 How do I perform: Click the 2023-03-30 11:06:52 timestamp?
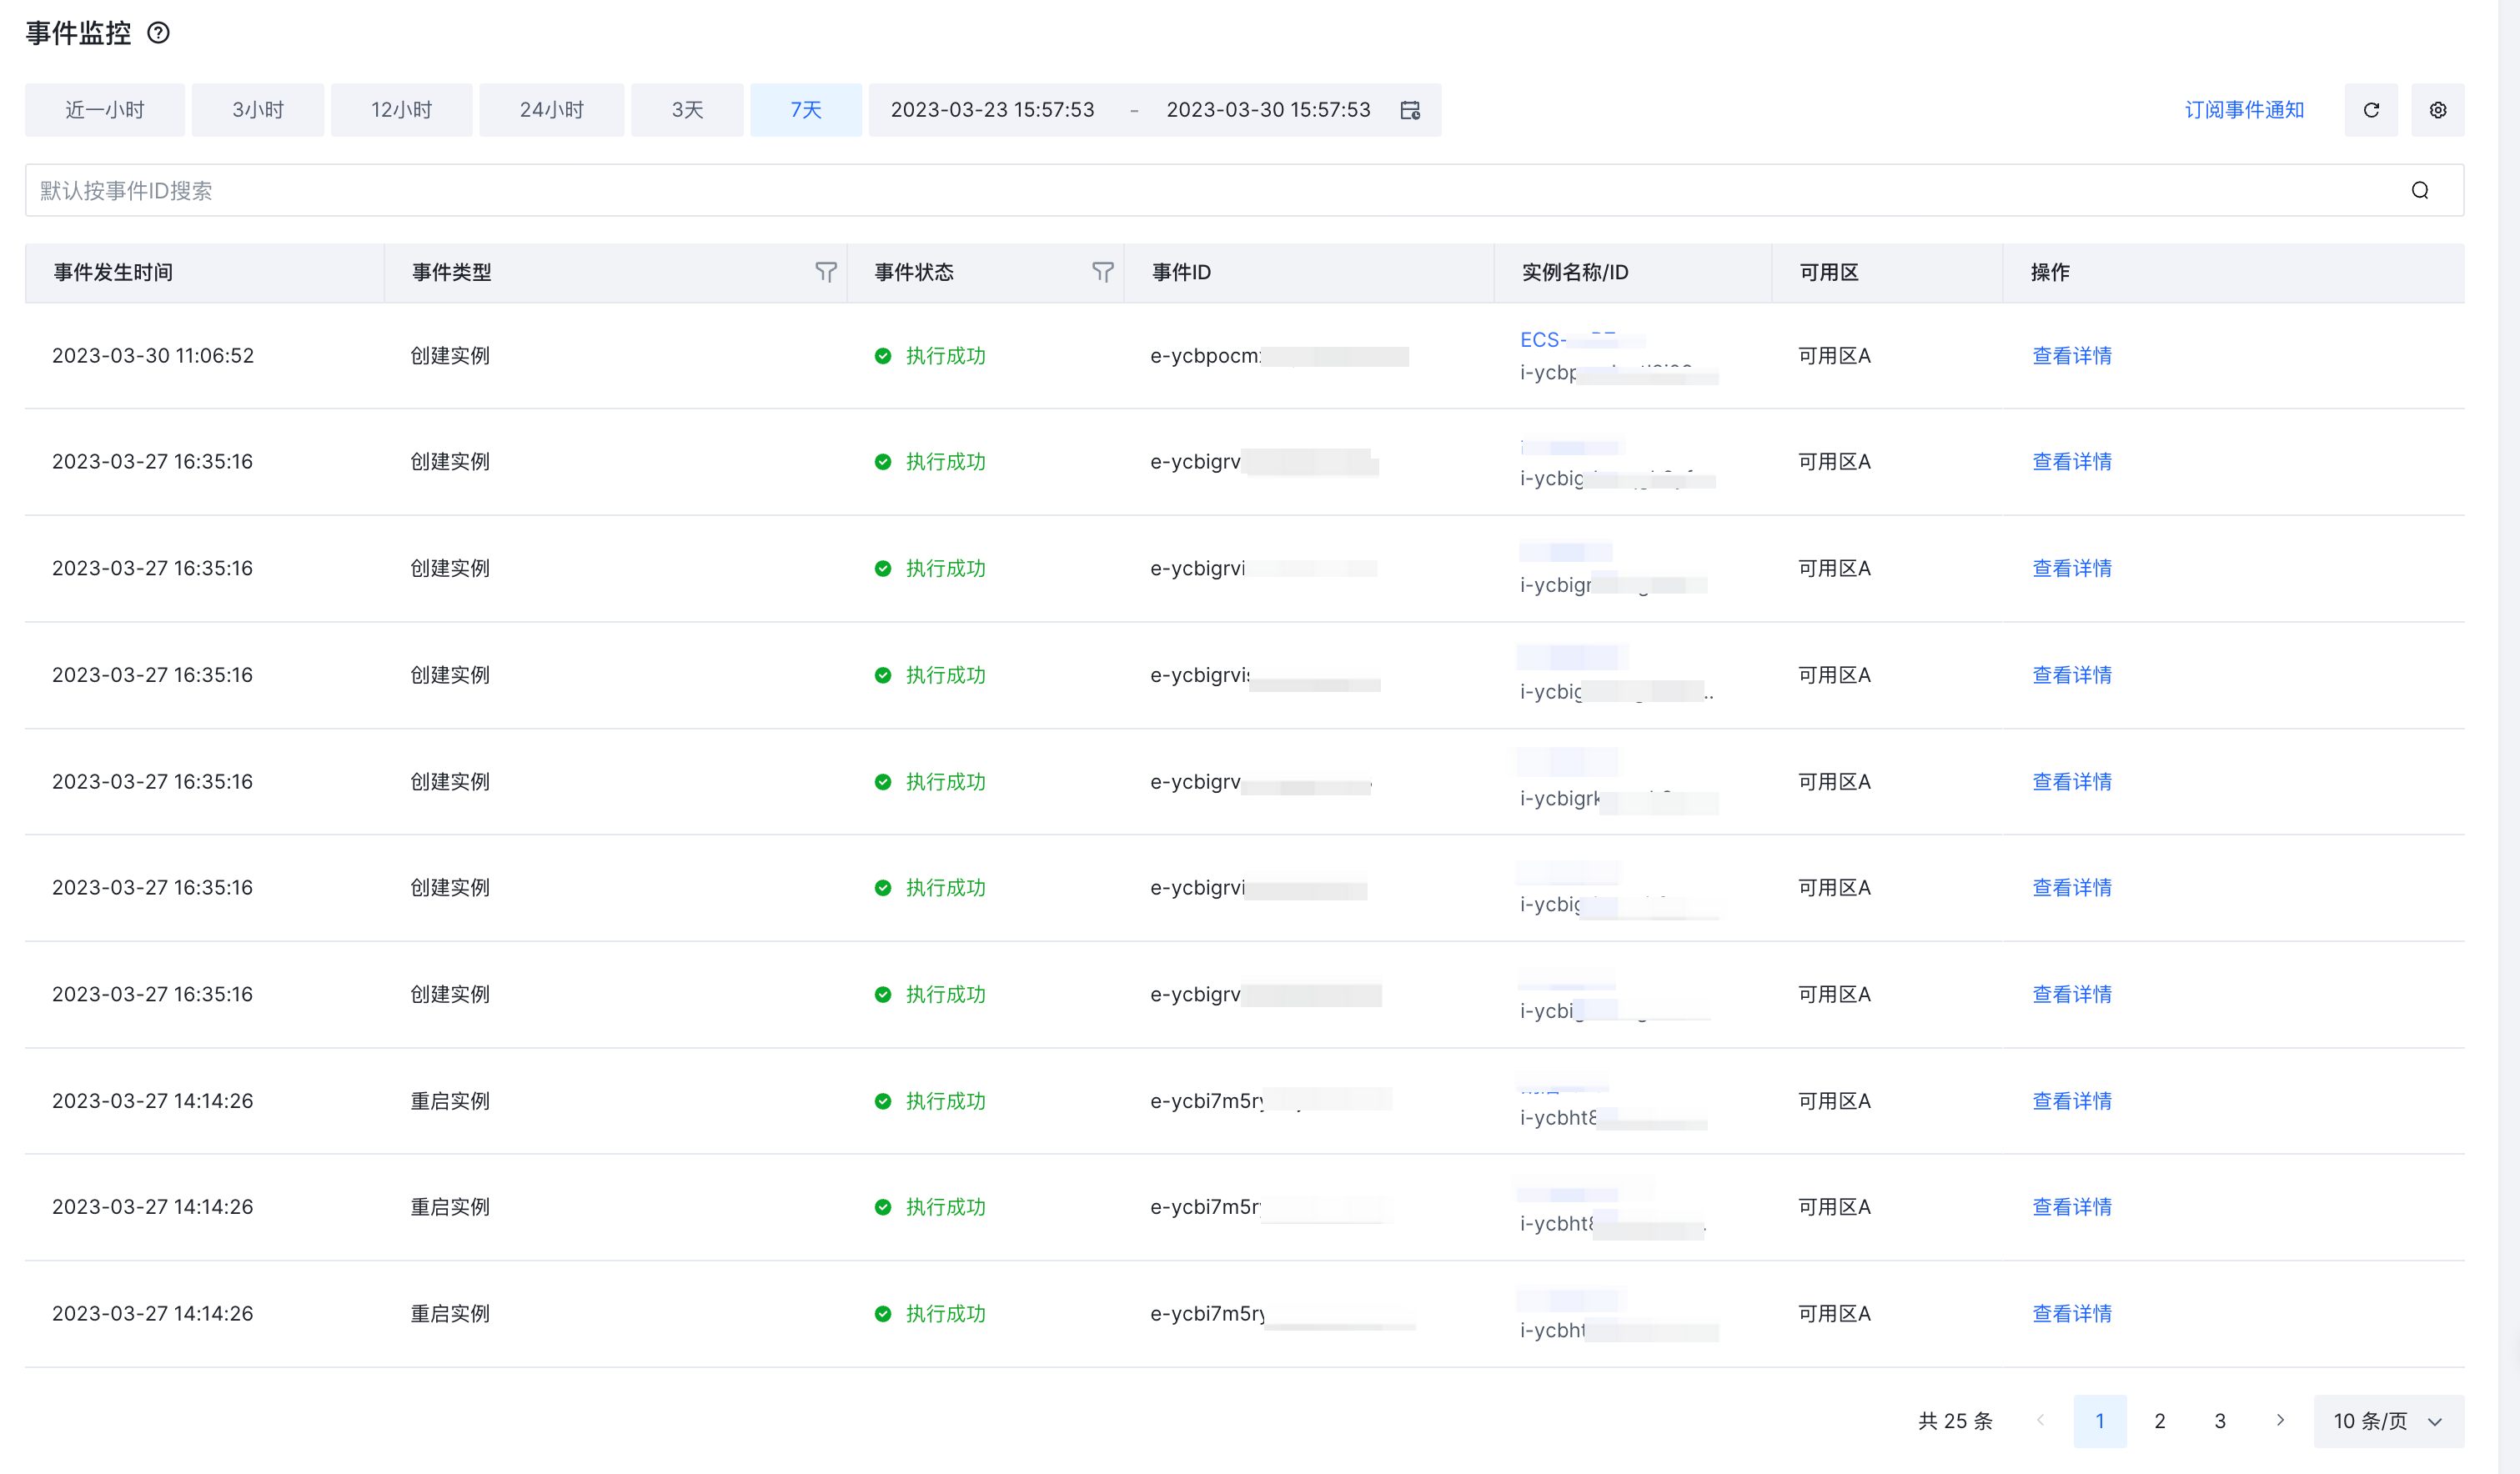[153, 356]
